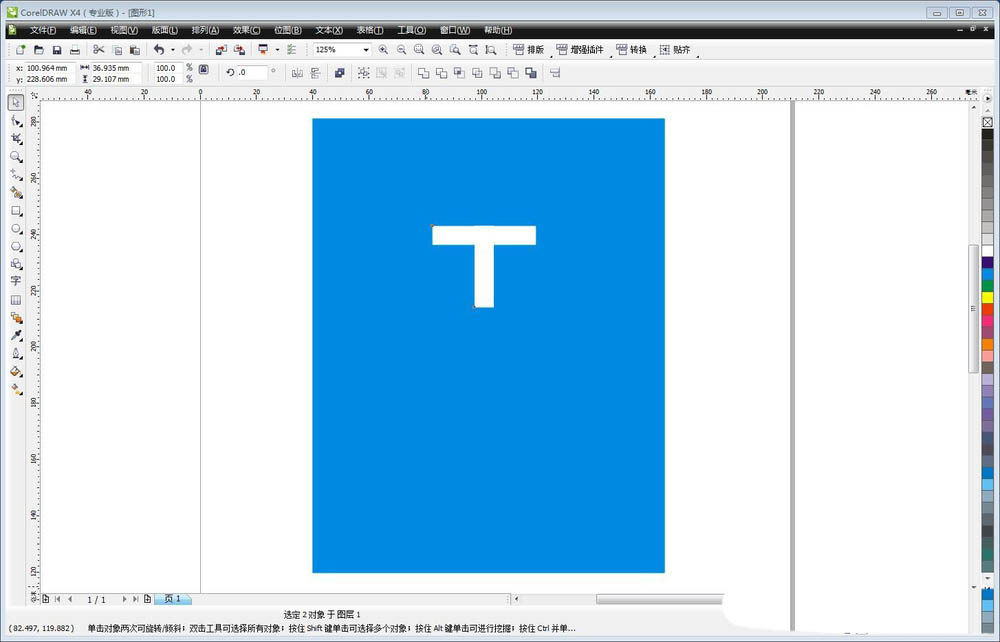Viewport: 1000px width, 642px height.
Task: Open the zoom level 125% dropdown
Action: tap(366, 49)
